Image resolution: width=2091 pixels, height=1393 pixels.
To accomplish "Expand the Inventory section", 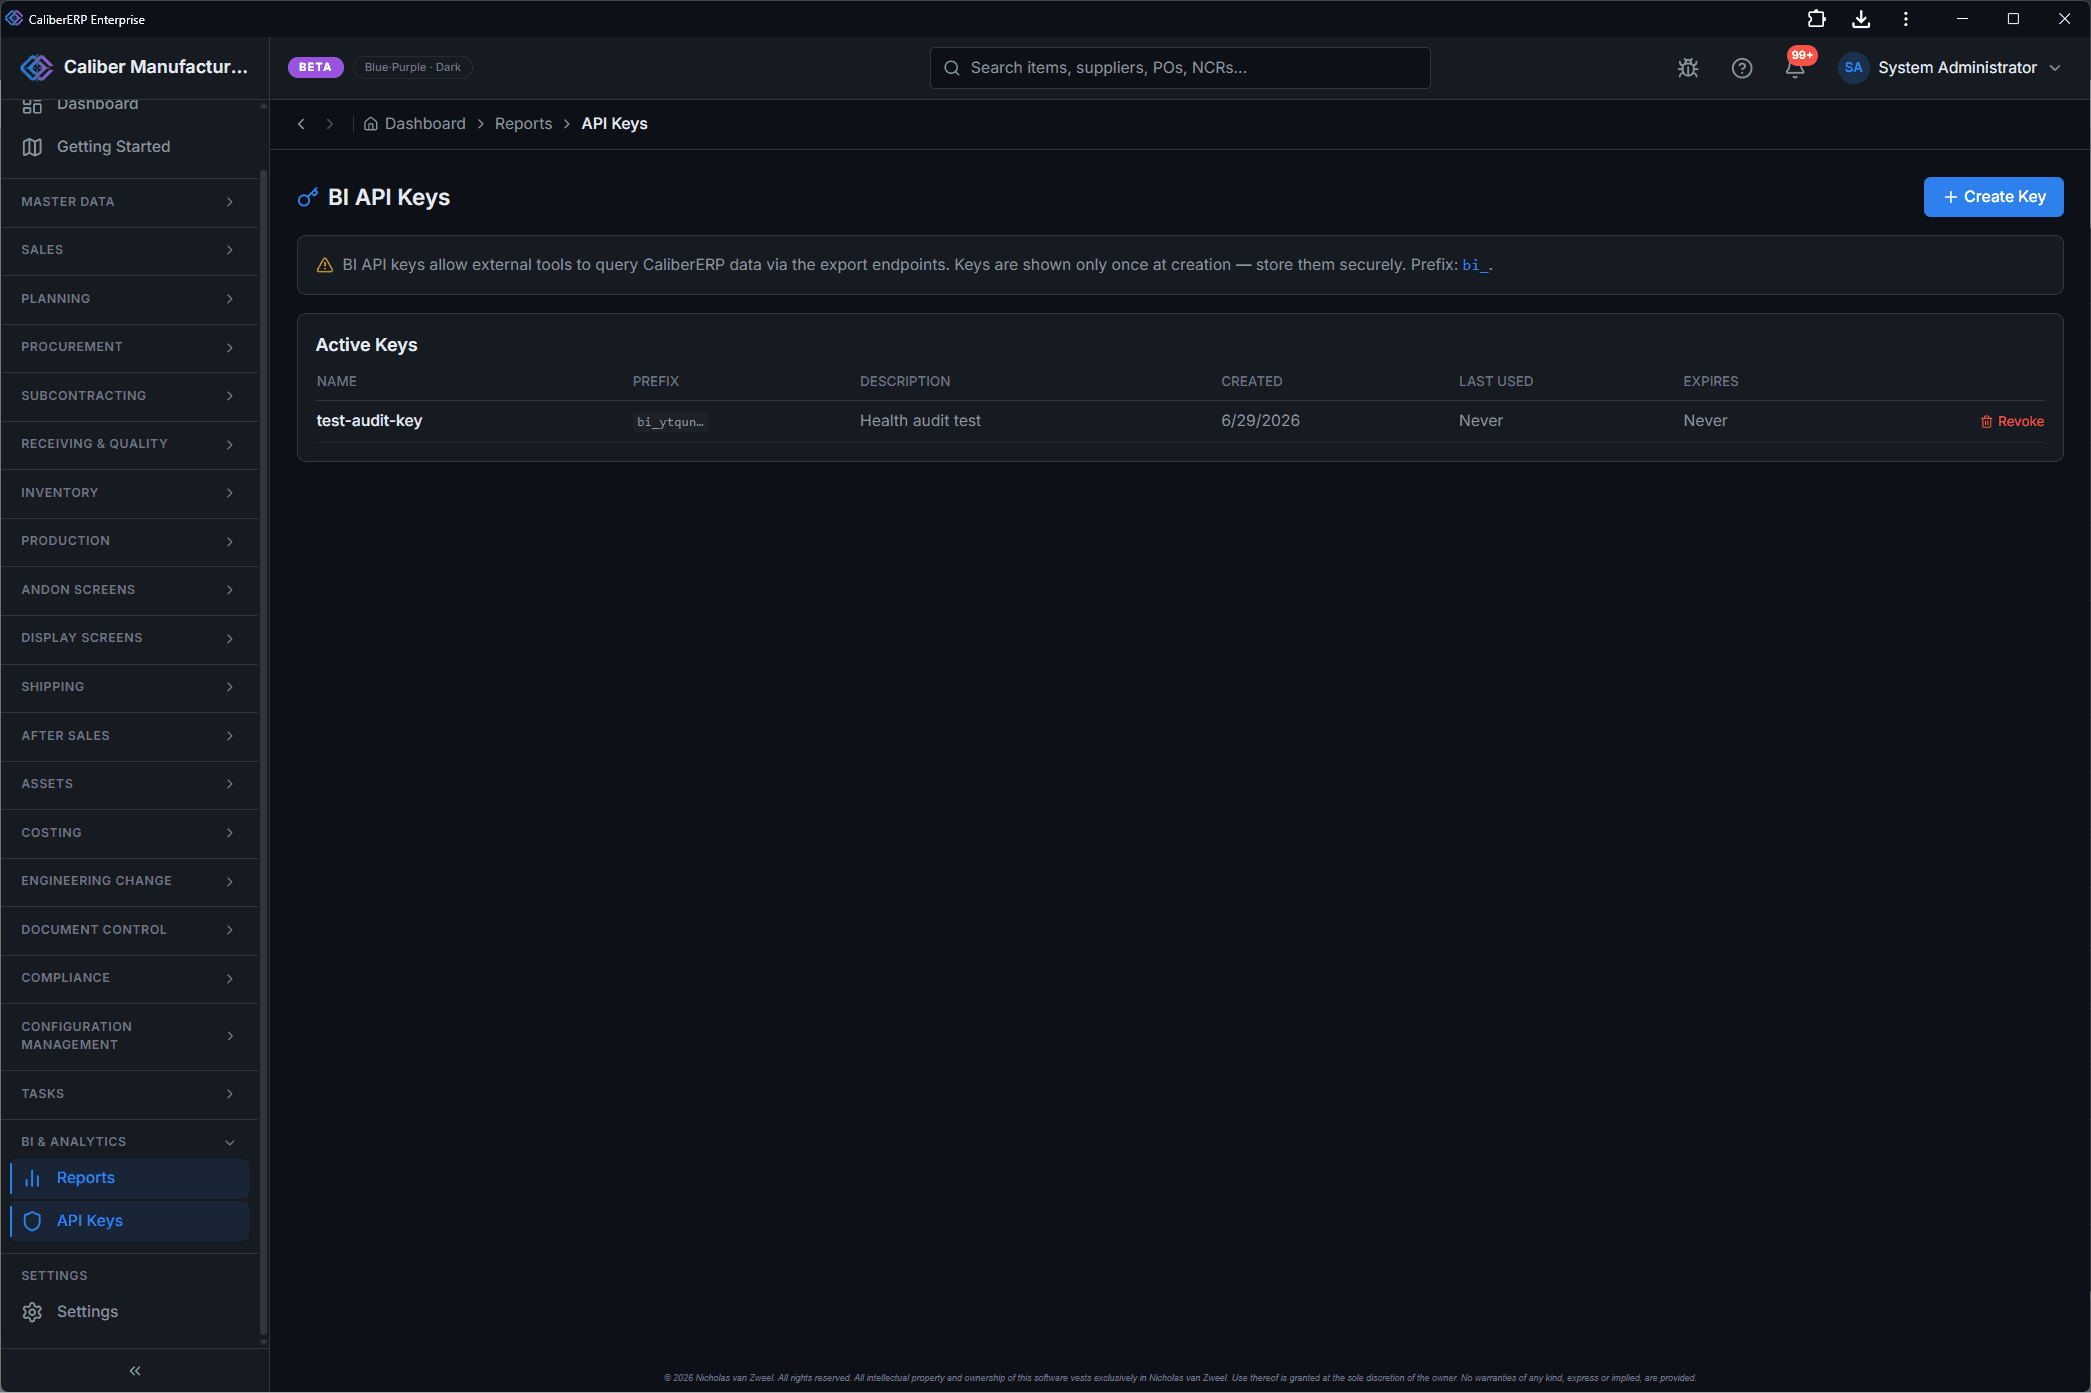I will [130, 493].
